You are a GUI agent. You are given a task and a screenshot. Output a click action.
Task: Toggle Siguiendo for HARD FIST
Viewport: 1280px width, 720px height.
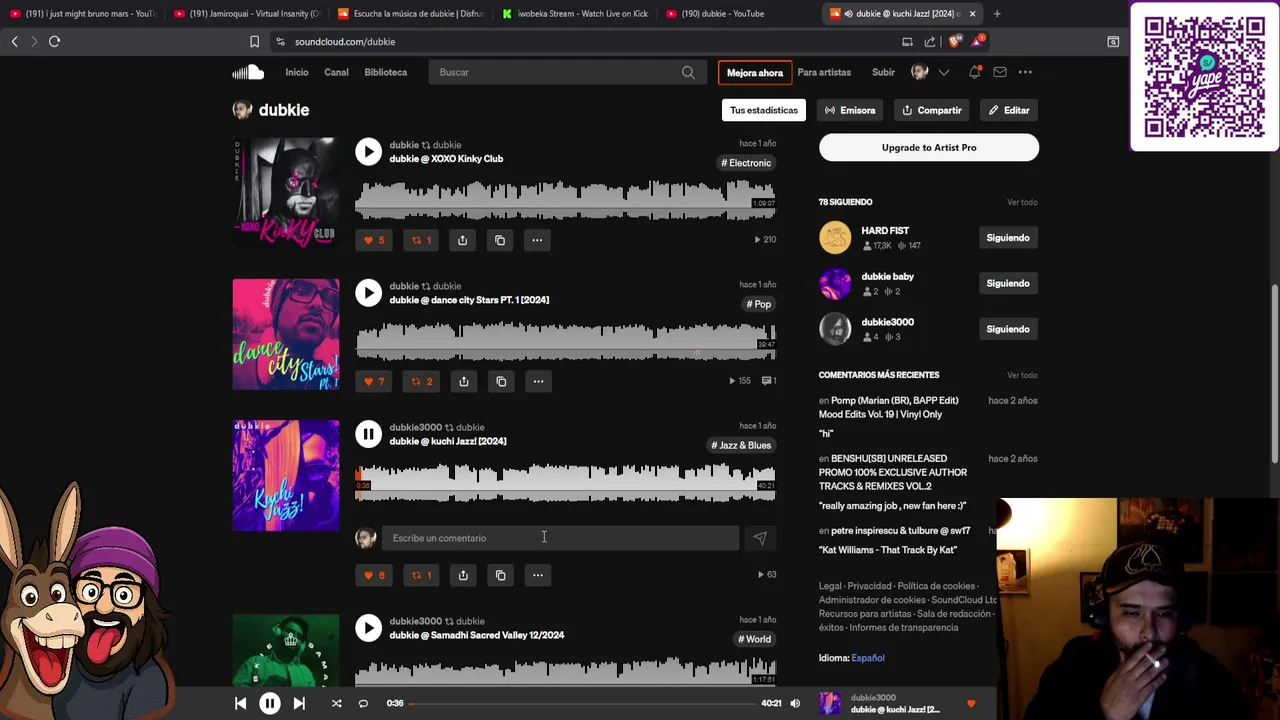click(1007, 238)
